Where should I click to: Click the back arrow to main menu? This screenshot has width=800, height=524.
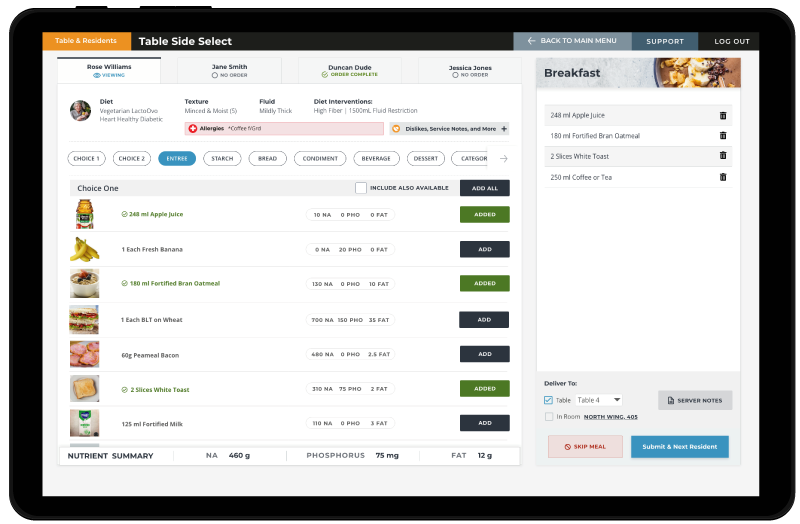[x=531, y=41]
